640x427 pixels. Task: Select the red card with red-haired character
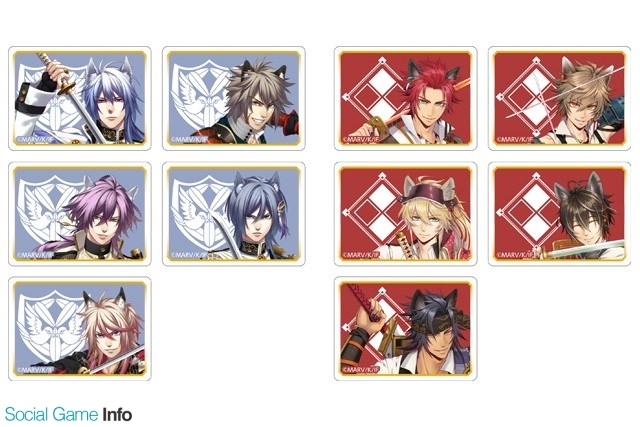point(405,98)
